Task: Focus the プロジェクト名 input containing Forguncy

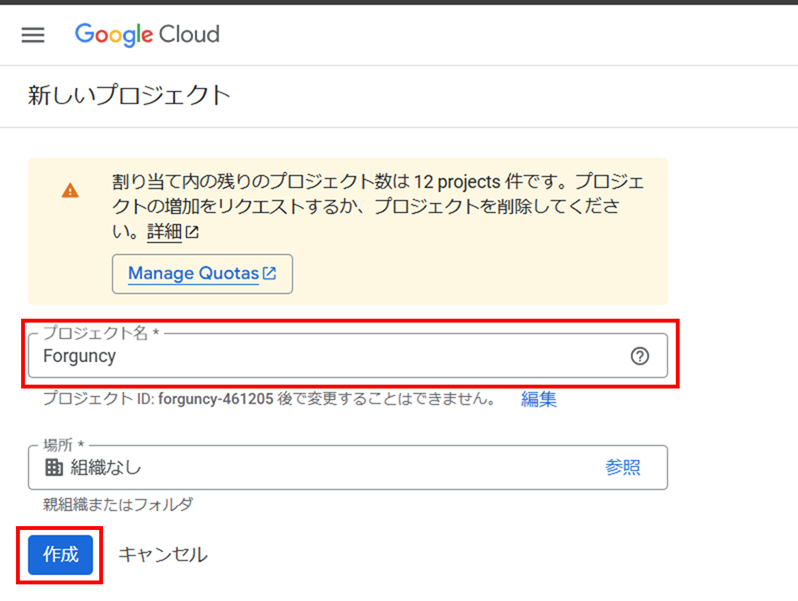Action: point(348,356)
